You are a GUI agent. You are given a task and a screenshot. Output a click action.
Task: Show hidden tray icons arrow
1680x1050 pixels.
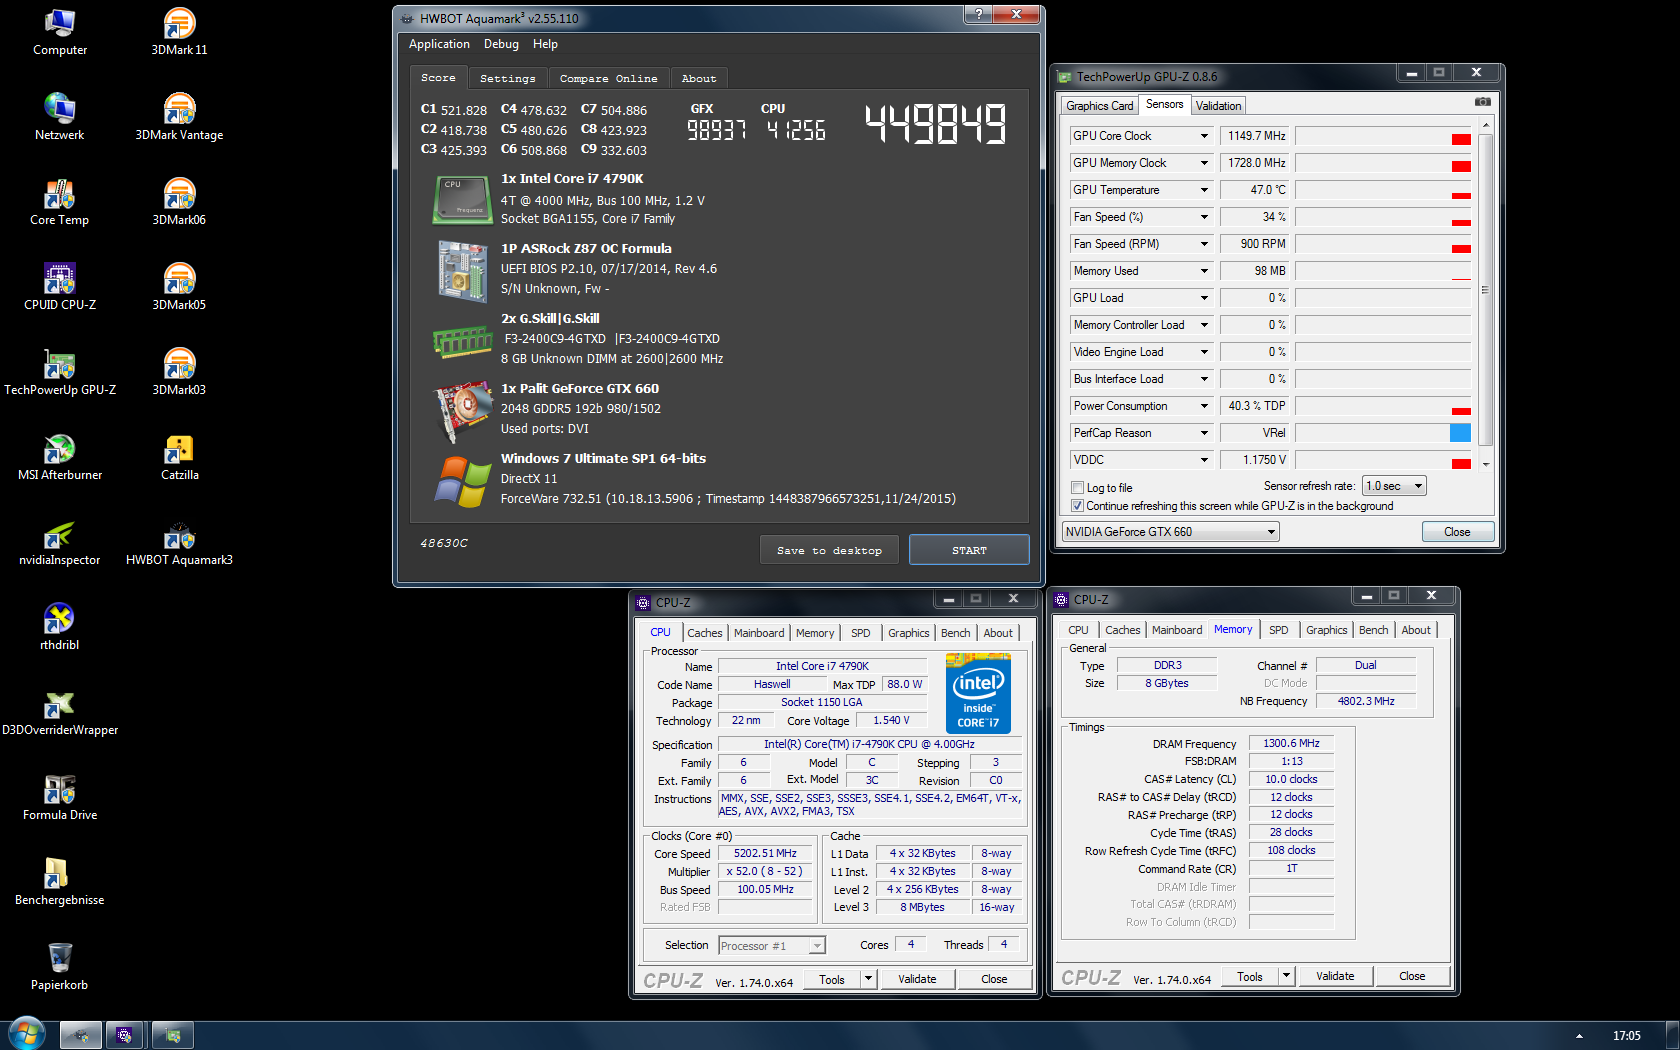click(1579, 1036)
